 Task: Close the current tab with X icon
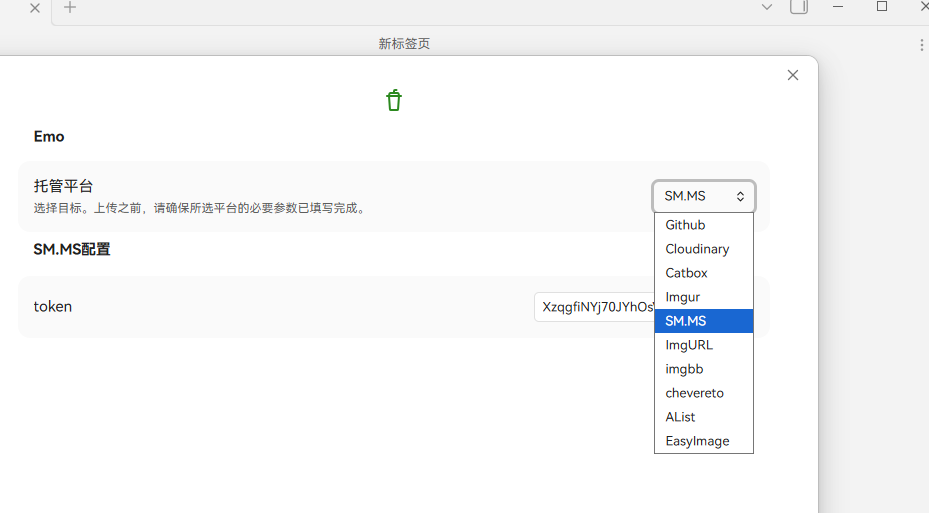(x=35, y=7)
